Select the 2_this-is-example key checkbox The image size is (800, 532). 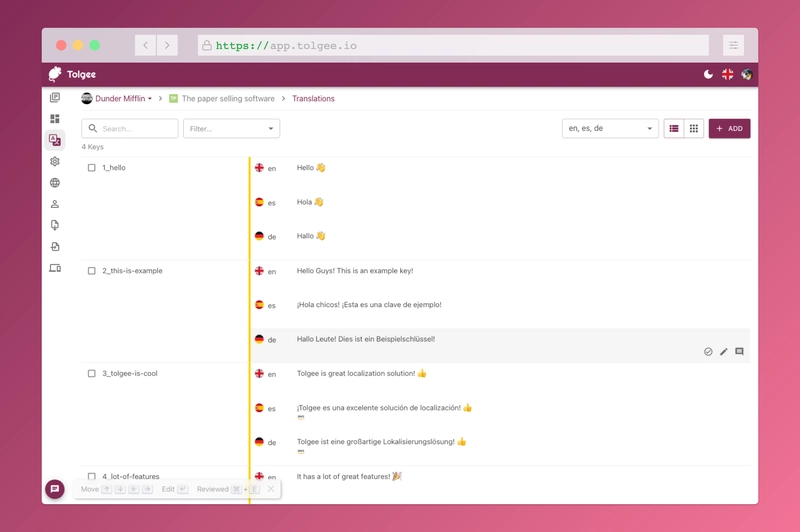[x=92, y=271]
